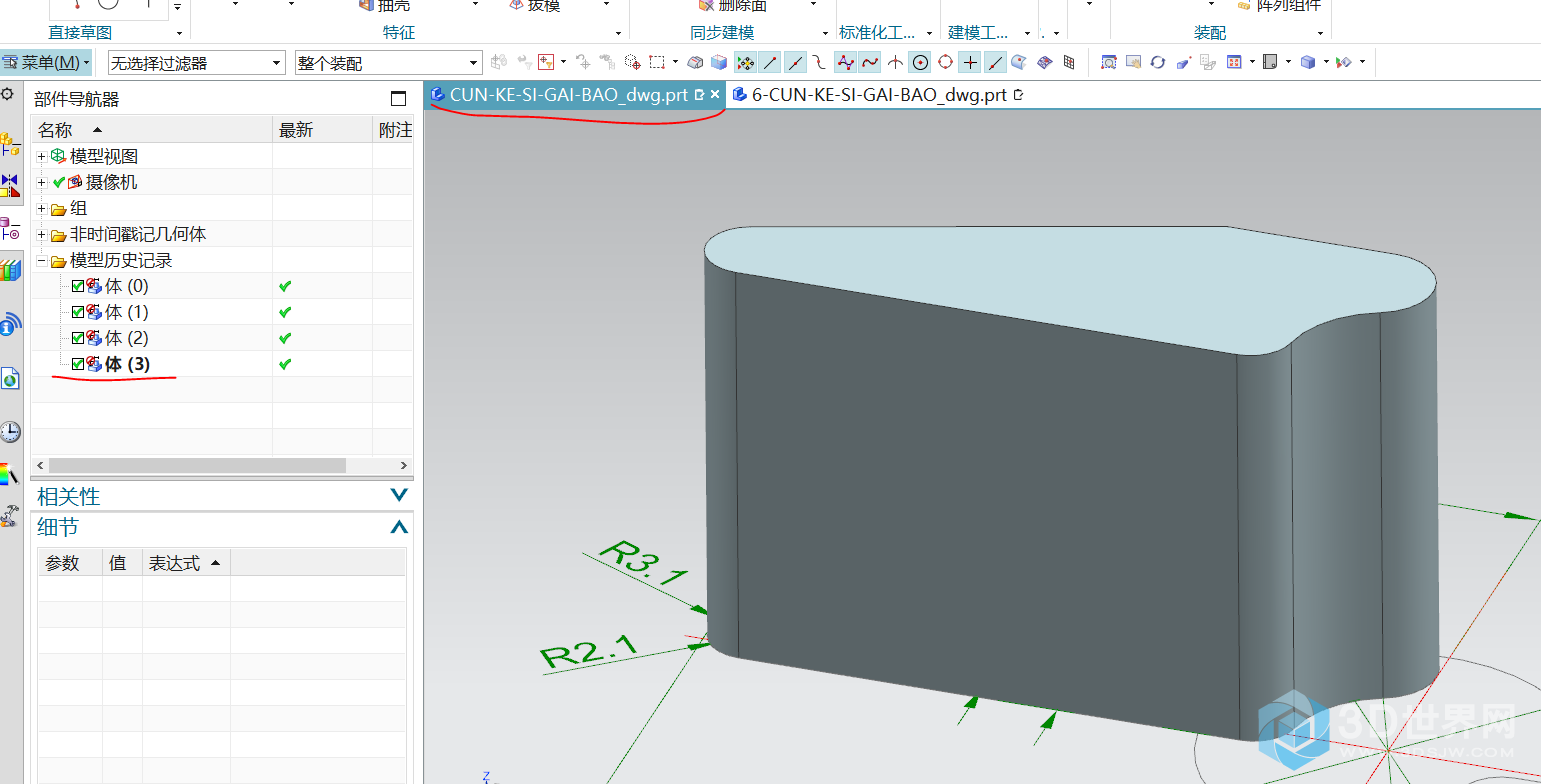Open the HD3D info tools sidebar icon
This screenshot has width=1541, height=784.
tap(10, 323)
